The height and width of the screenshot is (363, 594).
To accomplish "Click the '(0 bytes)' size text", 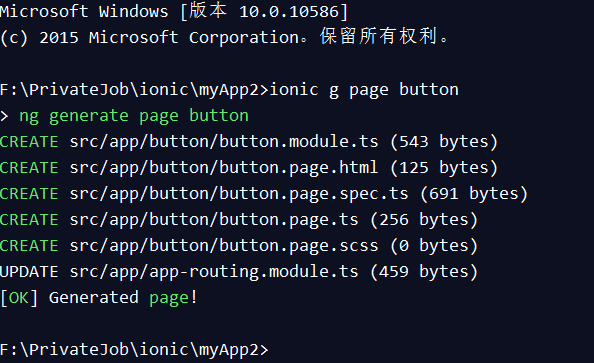I will click(x=434, y=246).
